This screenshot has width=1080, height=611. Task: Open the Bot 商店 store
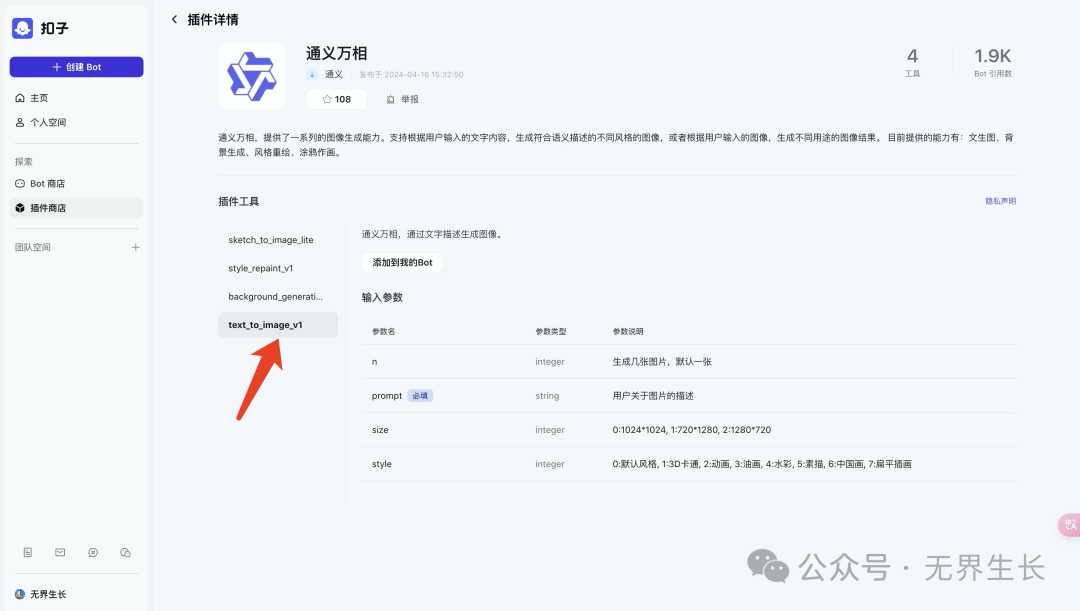[76, 183]
